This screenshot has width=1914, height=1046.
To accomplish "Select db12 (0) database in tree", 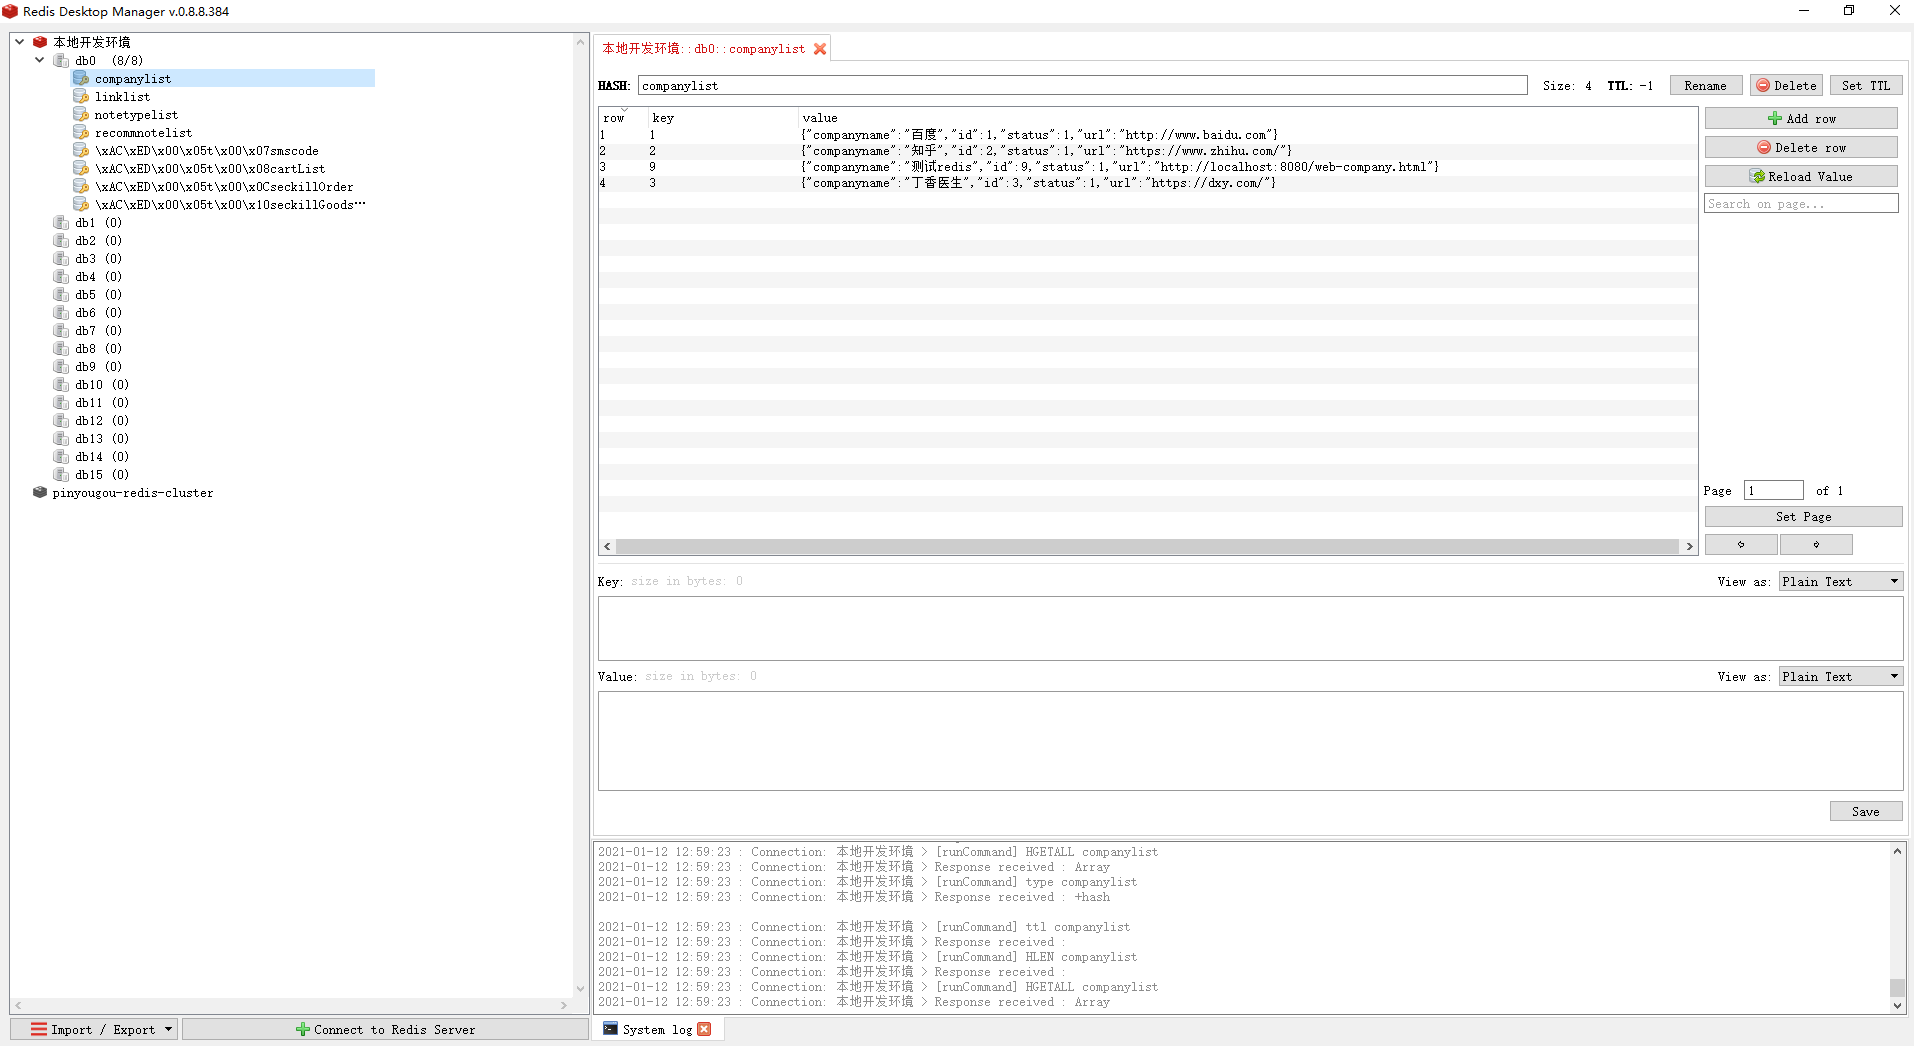I will click(101, 420).
